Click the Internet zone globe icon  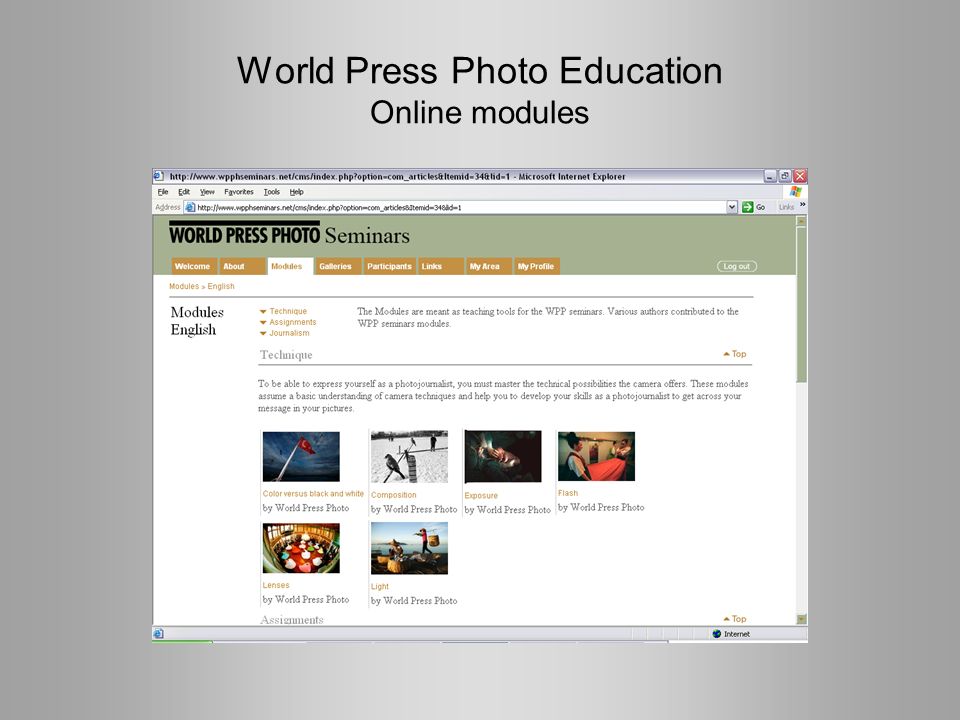coord(717,634)
